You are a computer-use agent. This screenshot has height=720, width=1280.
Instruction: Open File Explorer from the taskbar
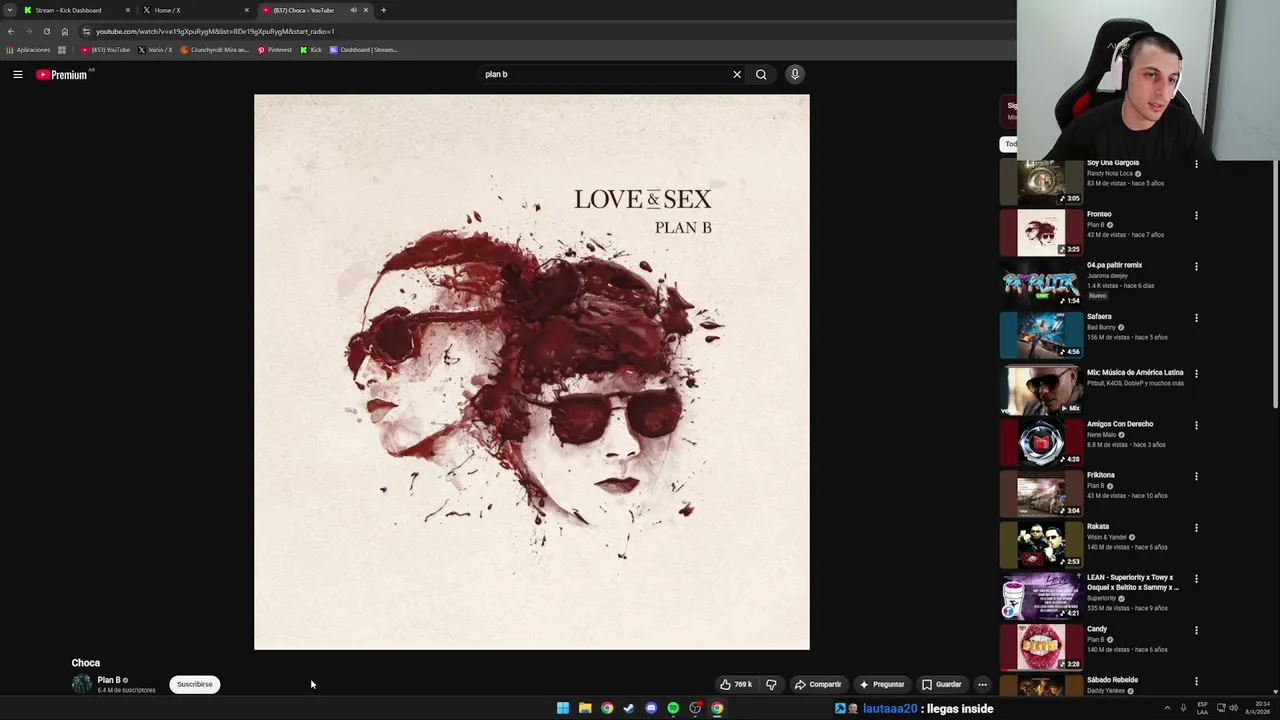(585, 708)
